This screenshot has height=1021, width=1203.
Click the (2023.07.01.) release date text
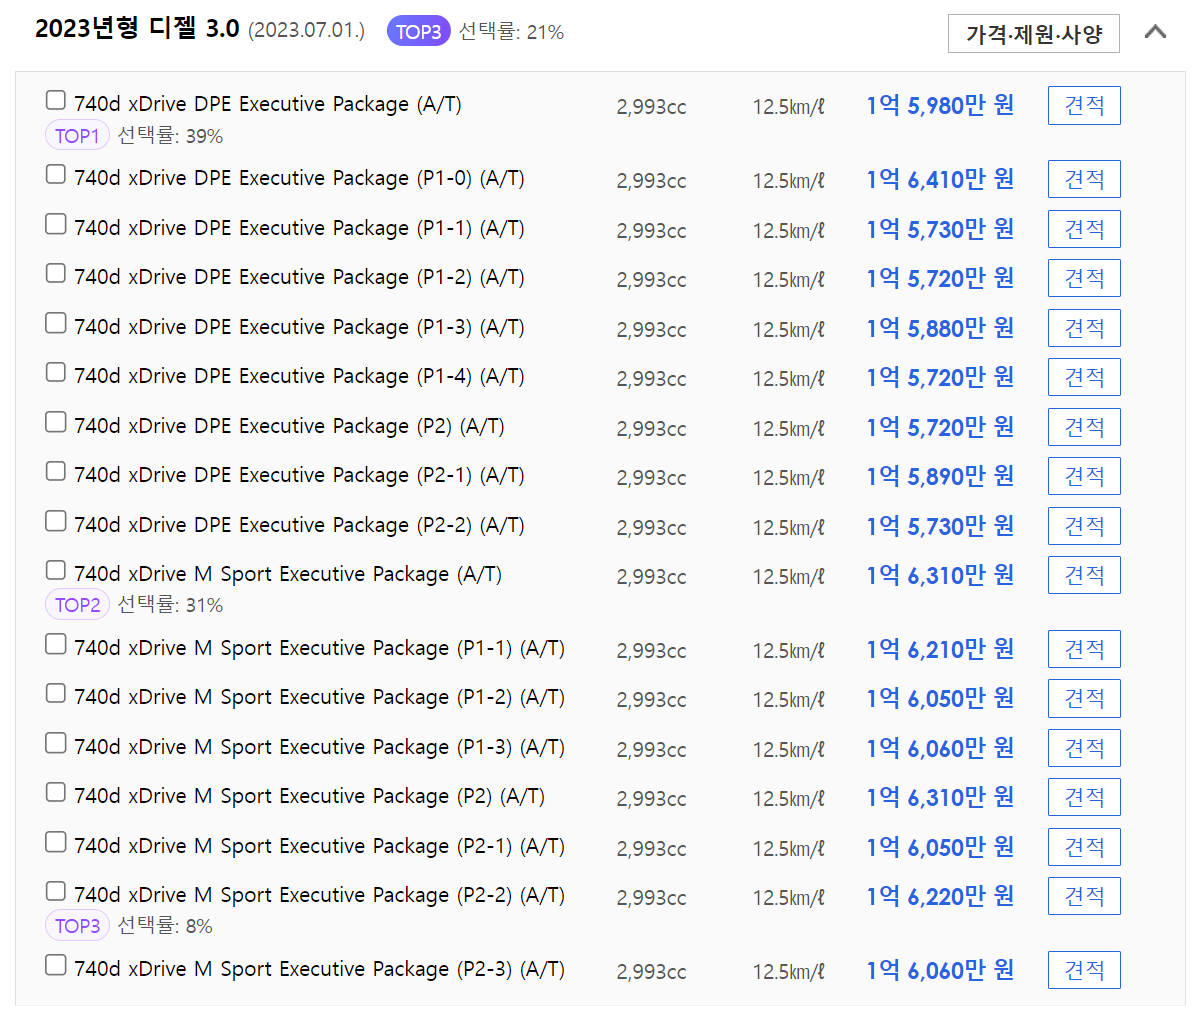click(306, 31)
